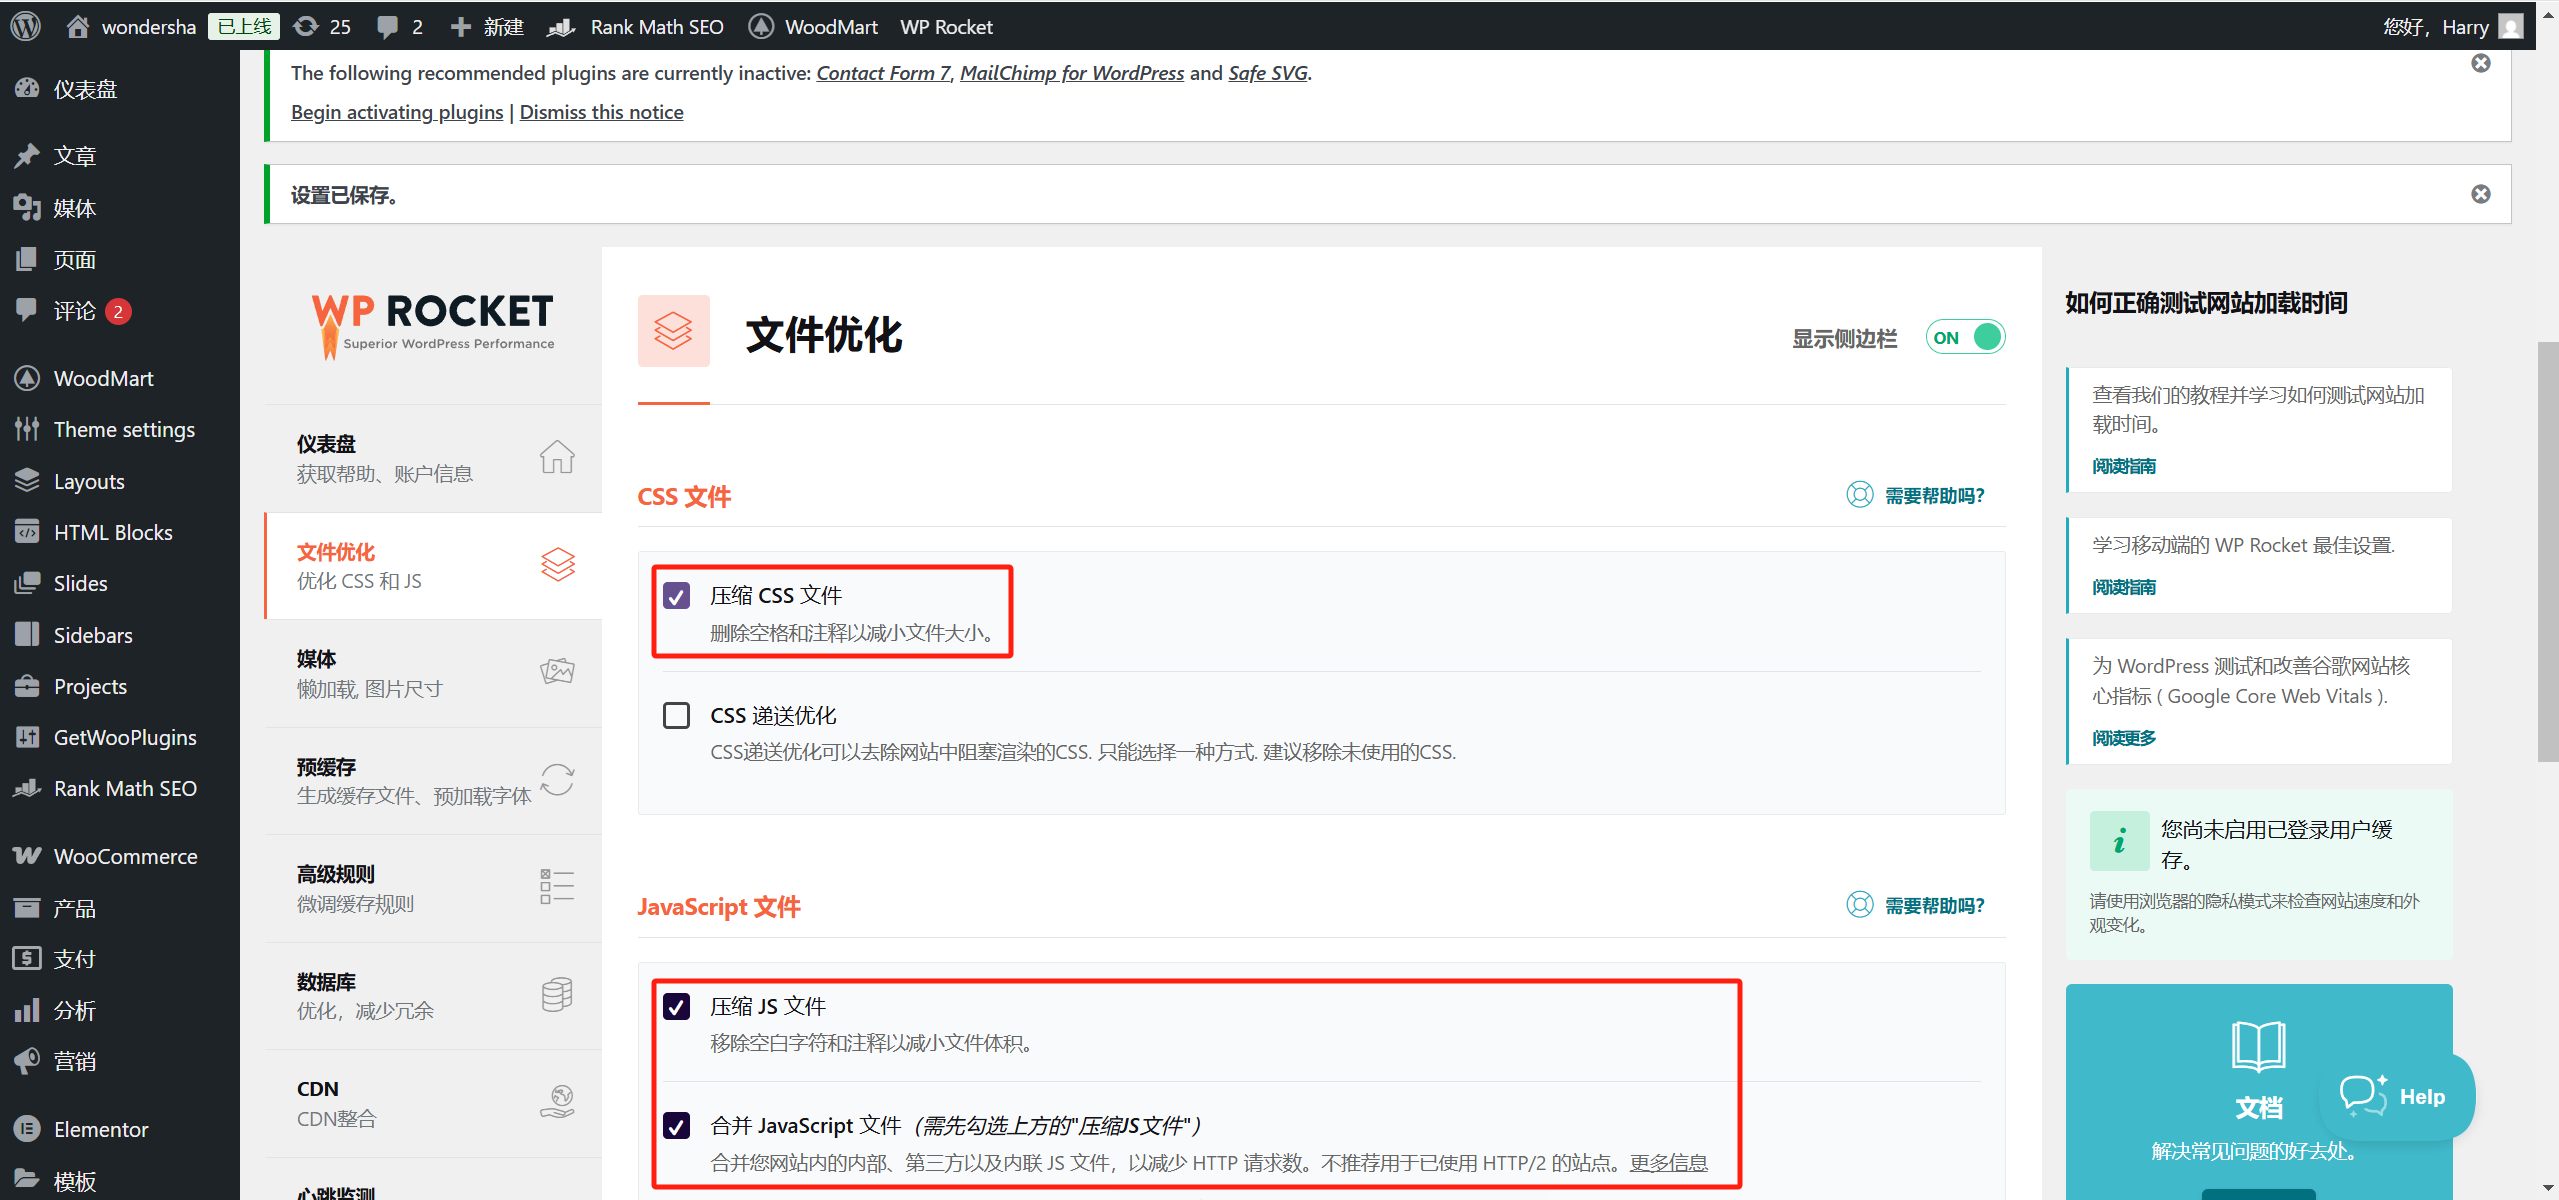Click the WordPress logo in admin bar
Viewport: 2559px width, 1200px height.
pyautogui.click(x=25, y=26)
